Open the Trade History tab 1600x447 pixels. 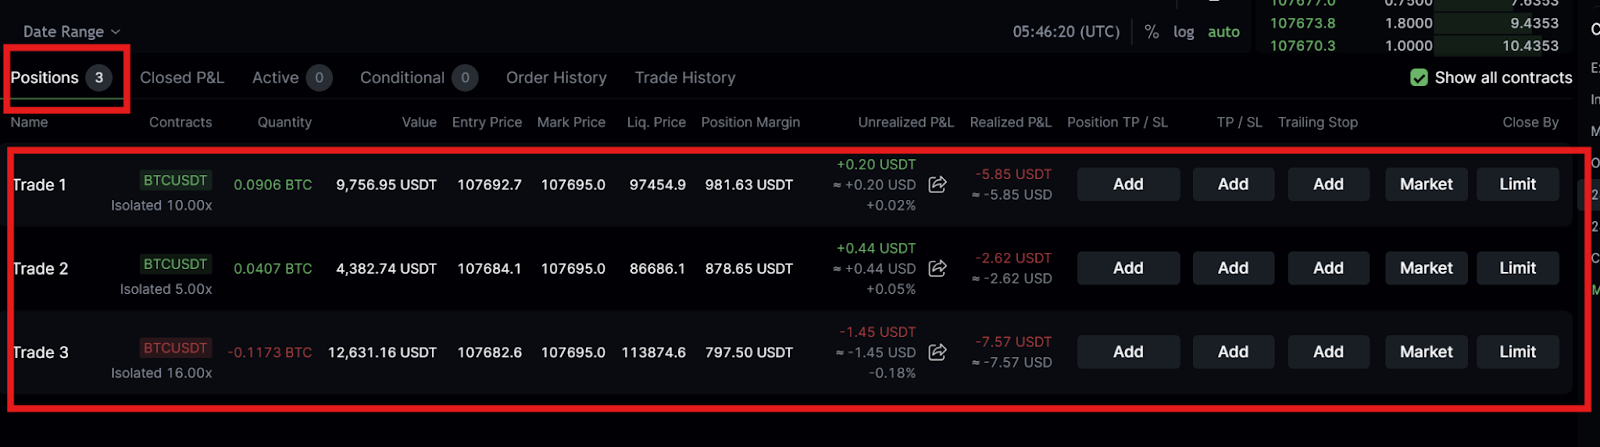685,78
